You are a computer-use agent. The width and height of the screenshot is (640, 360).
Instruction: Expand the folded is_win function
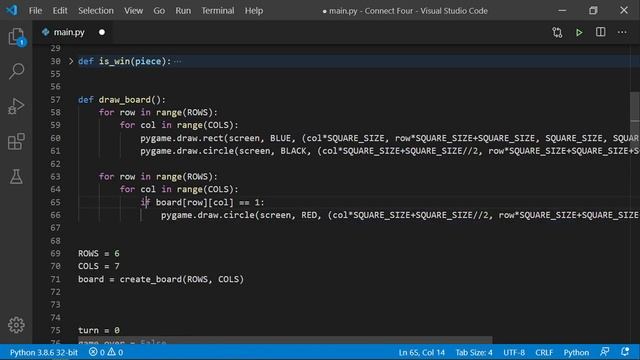coord(71,61)
